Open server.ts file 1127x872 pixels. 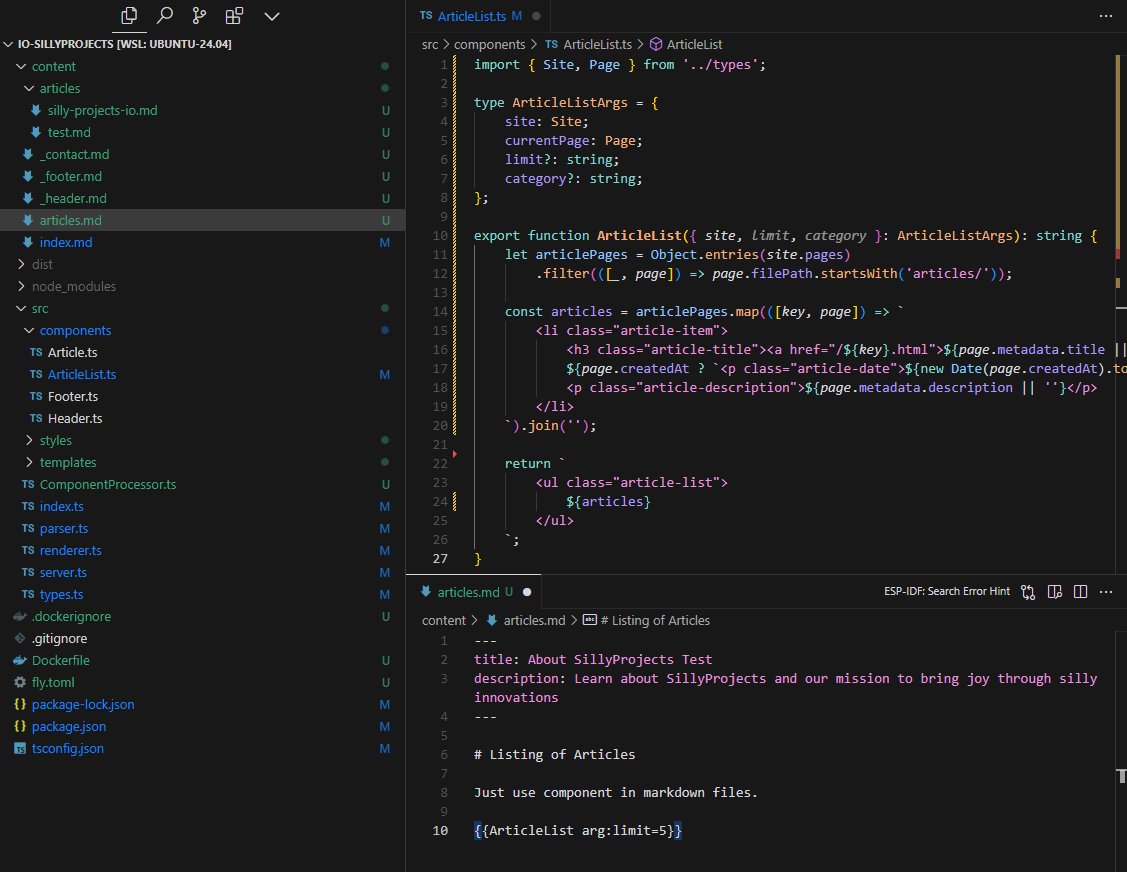pos(203,572)
